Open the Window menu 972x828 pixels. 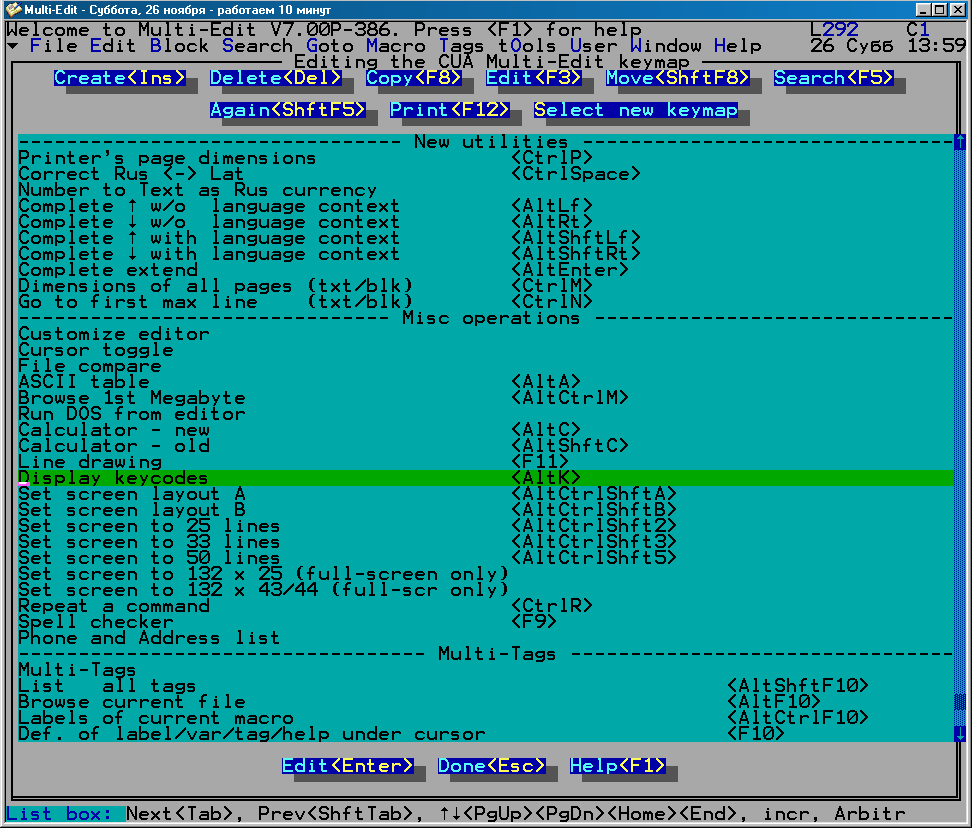[x=665, y=46]
